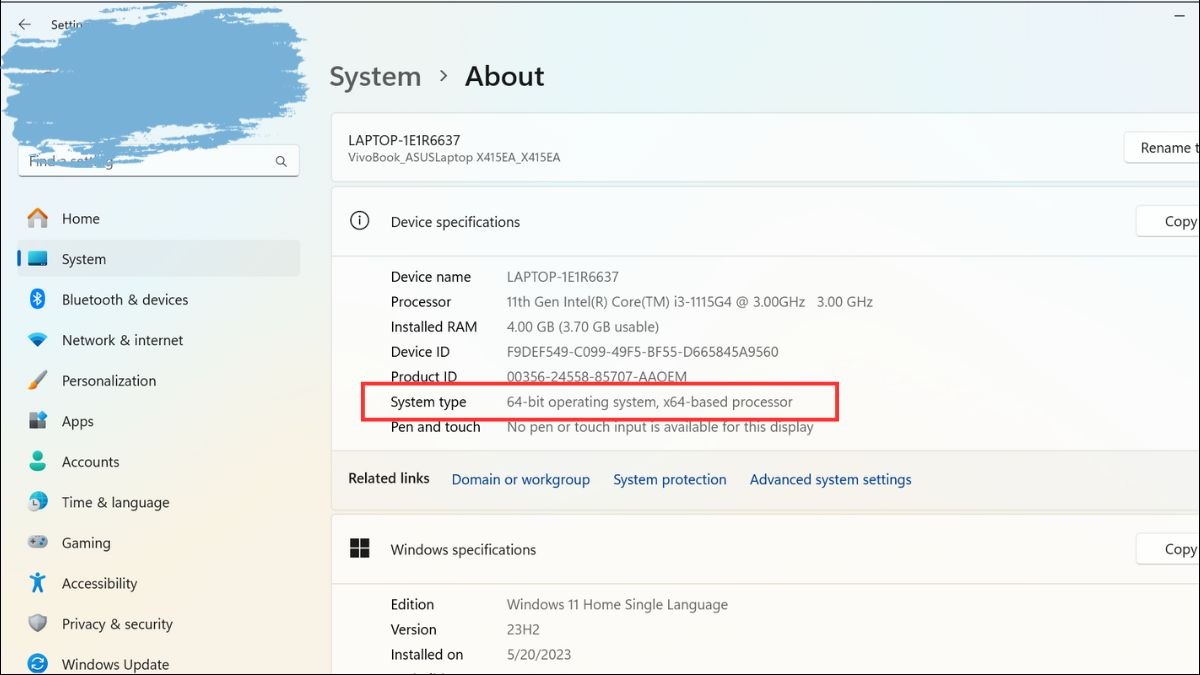The height and width of the screenshot is (675, 1200).
Task: Open Accounts settings
Action: [x=159, y=461]
